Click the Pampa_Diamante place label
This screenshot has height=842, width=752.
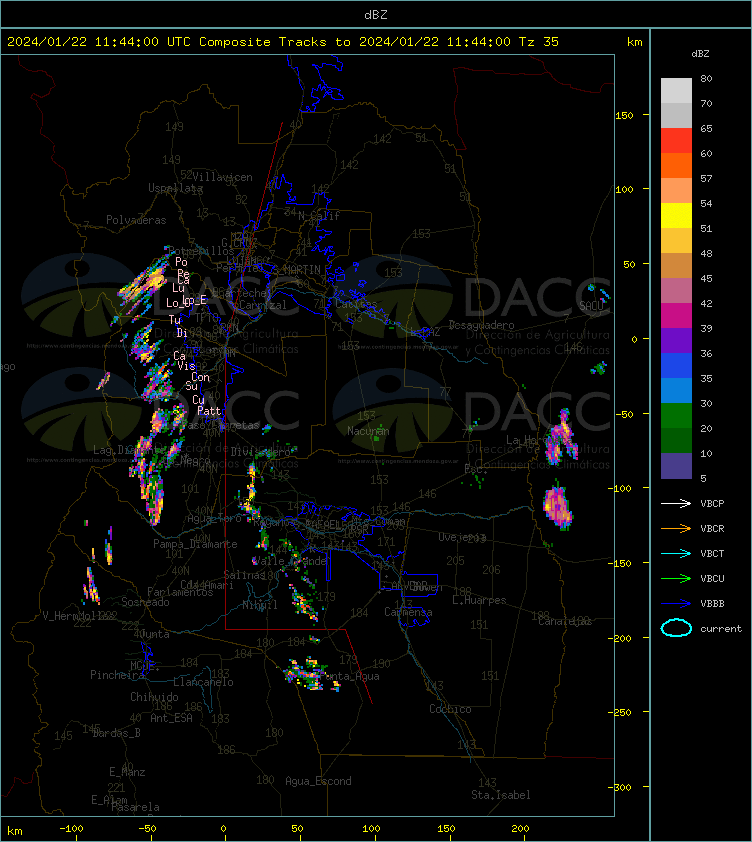tap(195, 543)
